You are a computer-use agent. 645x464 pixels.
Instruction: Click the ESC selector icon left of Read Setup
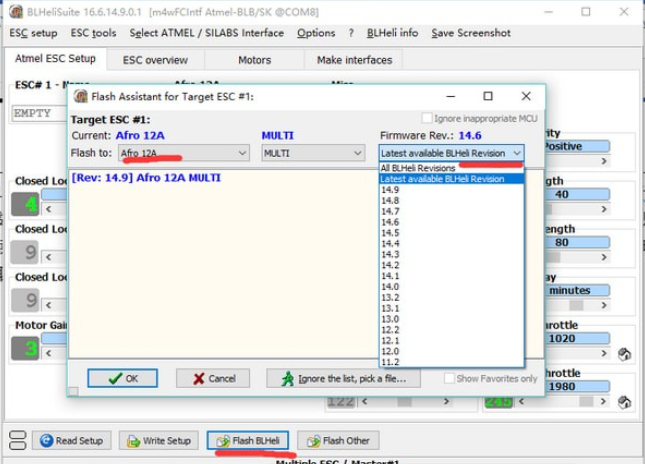[18, 440]
